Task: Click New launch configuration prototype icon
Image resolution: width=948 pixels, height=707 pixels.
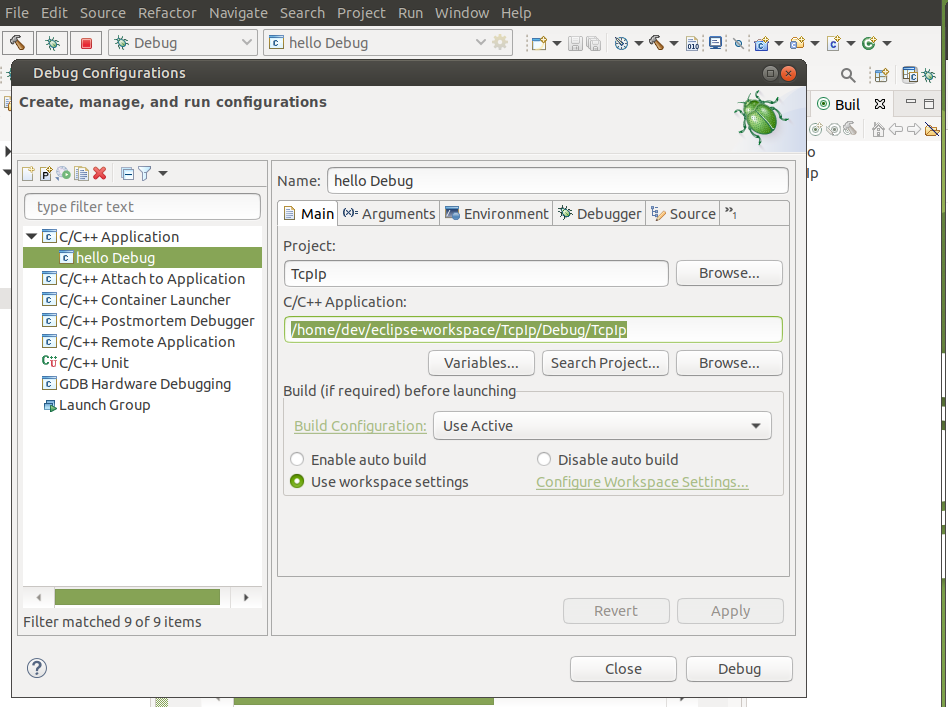Action: click(x=46, y=174)
